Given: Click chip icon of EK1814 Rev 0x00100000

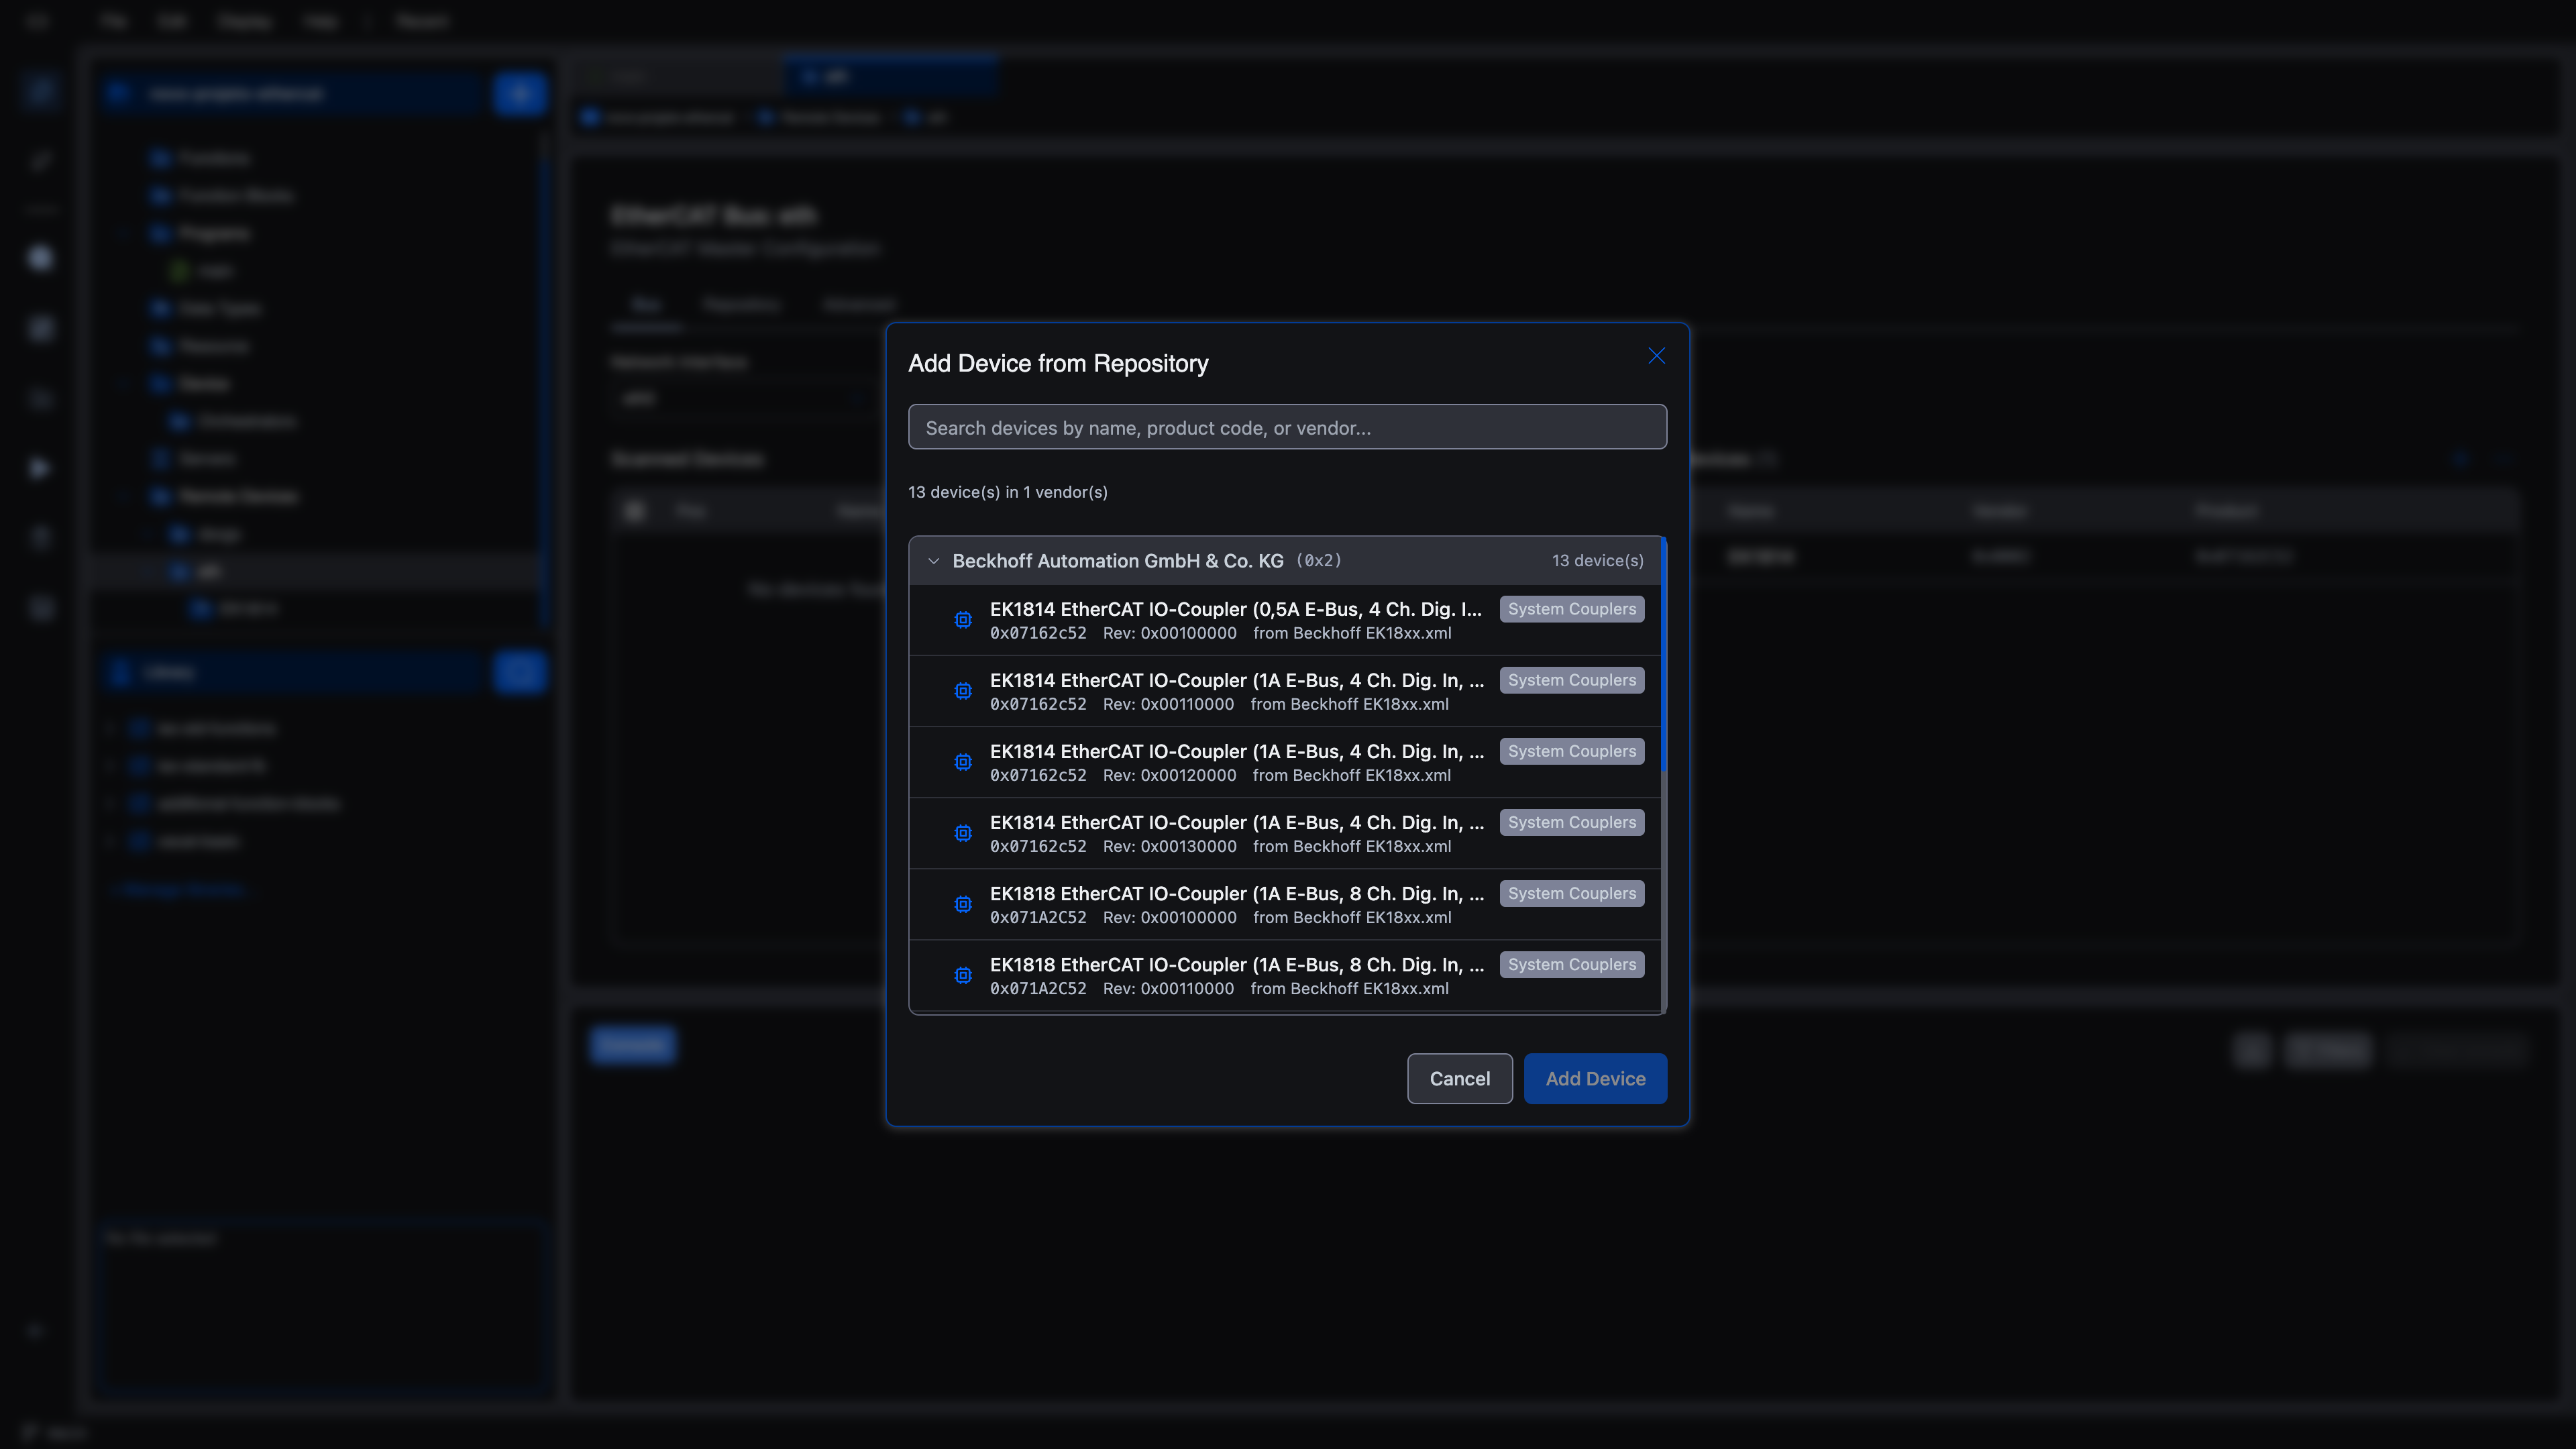Looking at the screenshot, I should pyautogui.click(x=963, y=620).
